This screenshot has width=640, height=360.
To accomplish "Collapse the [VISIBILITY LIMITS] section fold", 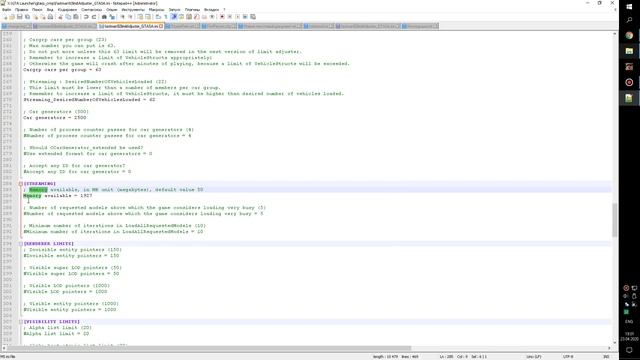I will click(20, 322).
